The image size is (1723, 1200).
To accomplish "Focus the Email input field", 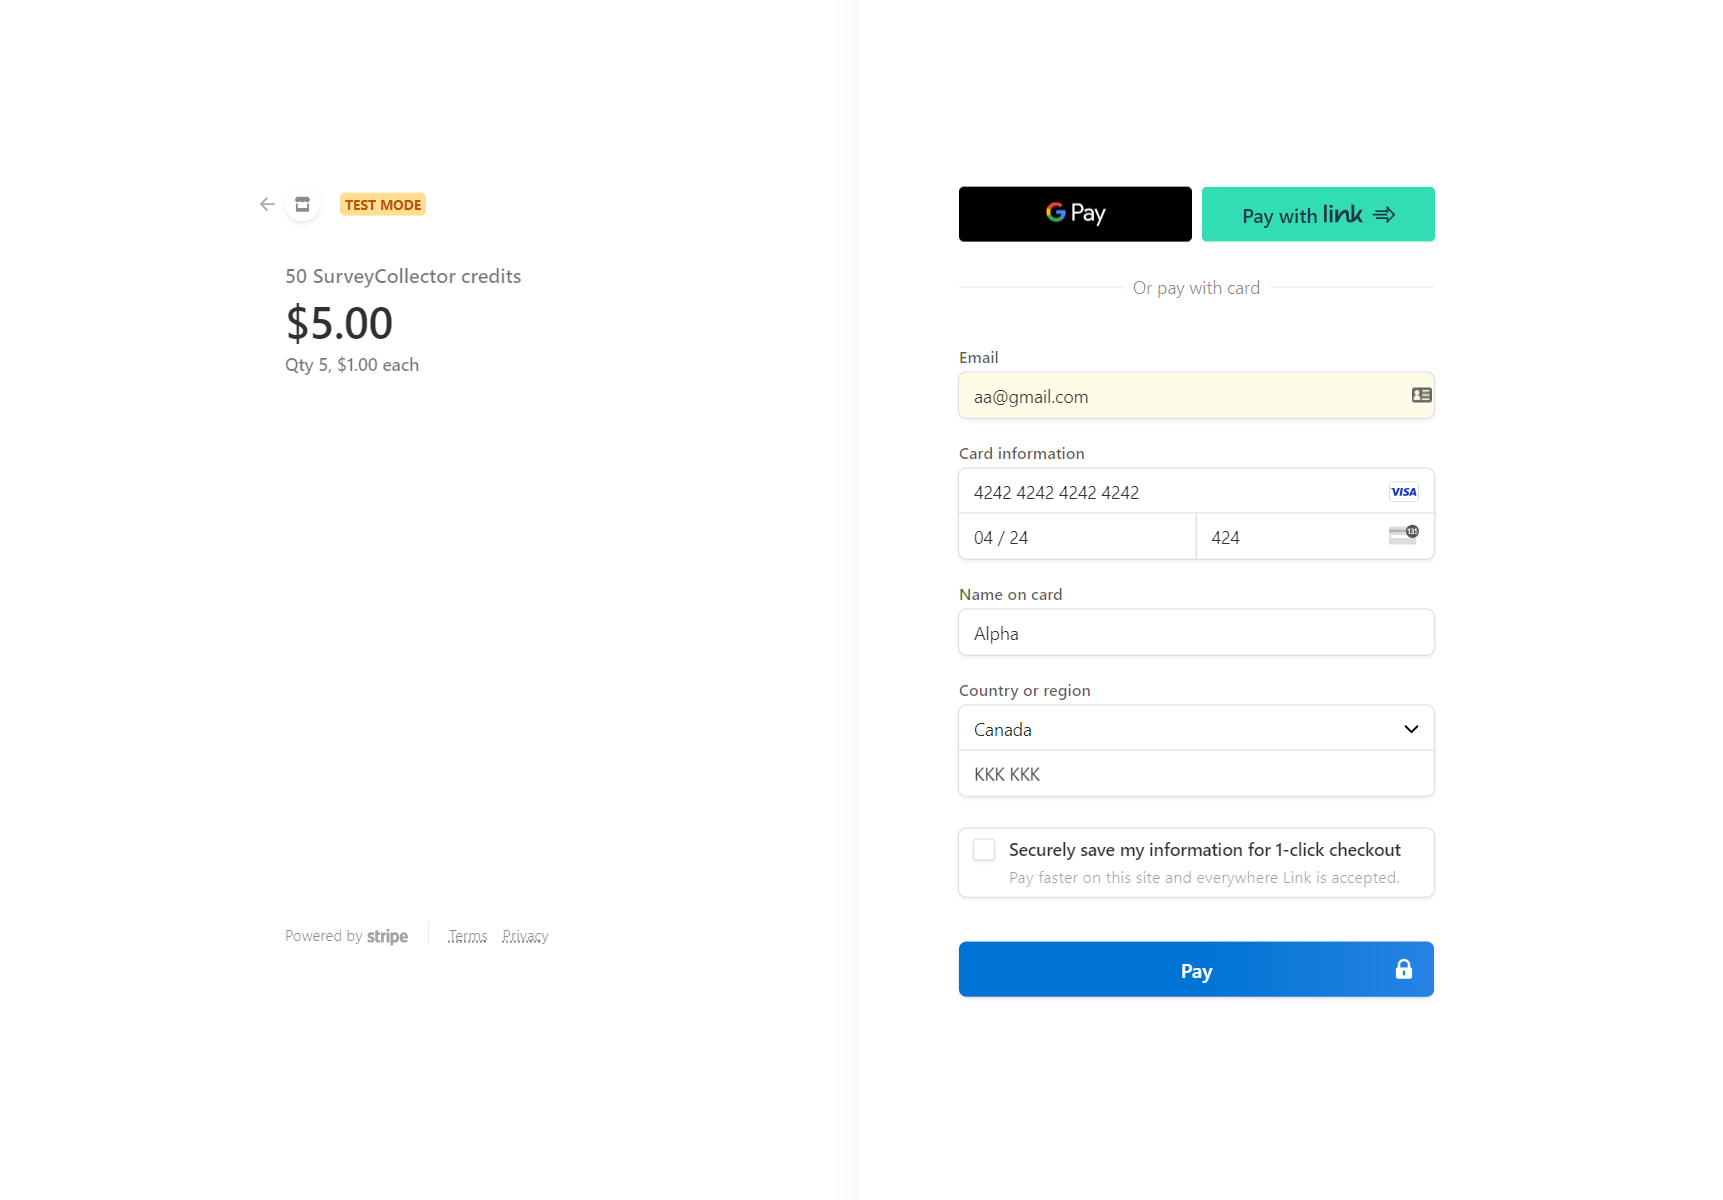I will coord(1180,397).
